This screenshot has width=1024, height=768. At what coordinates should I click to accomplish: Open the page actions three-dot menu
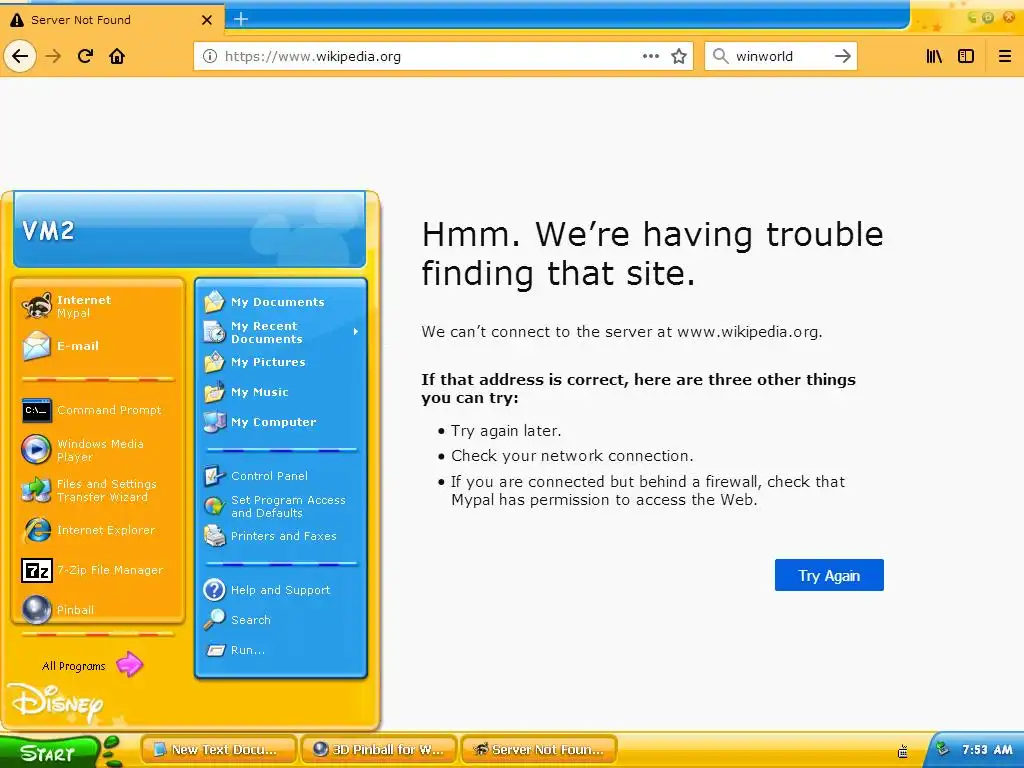point(650,56)
